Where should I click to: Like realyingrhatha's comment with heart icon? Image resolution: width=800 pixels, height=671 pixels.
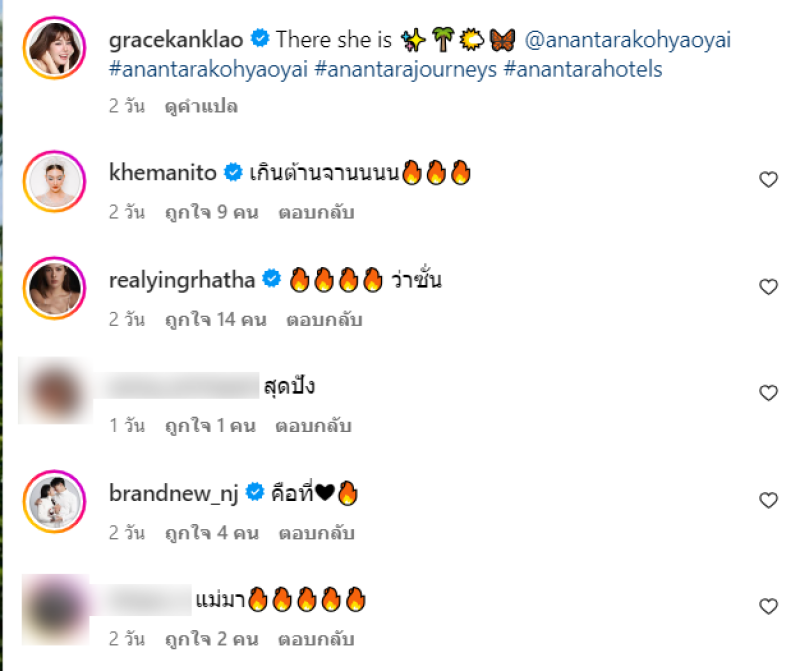point(768,287)
